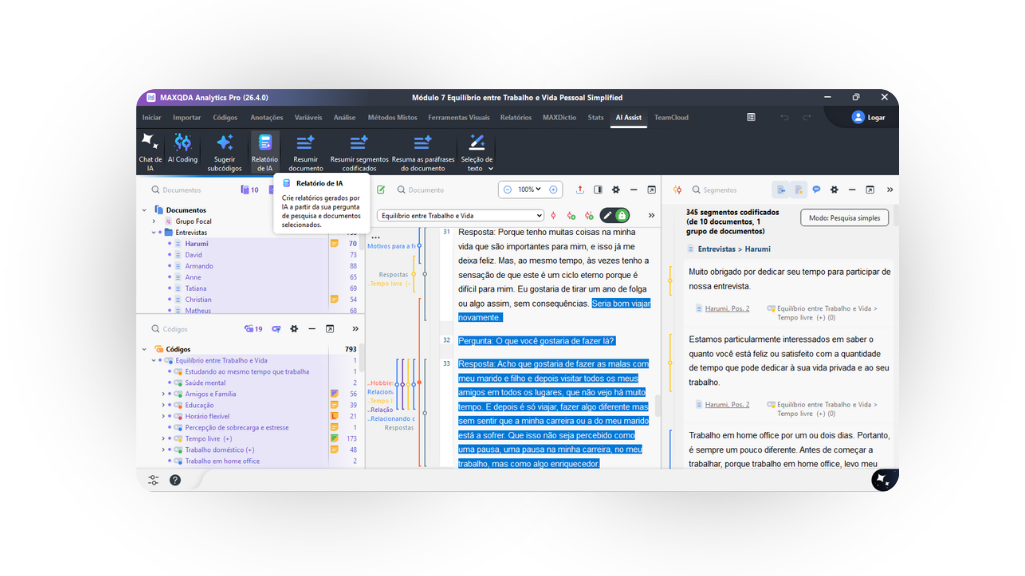Viewport: 1025px width, 576px height.
Task: Open the Chat de IA tool
Action: coord(150,152)
